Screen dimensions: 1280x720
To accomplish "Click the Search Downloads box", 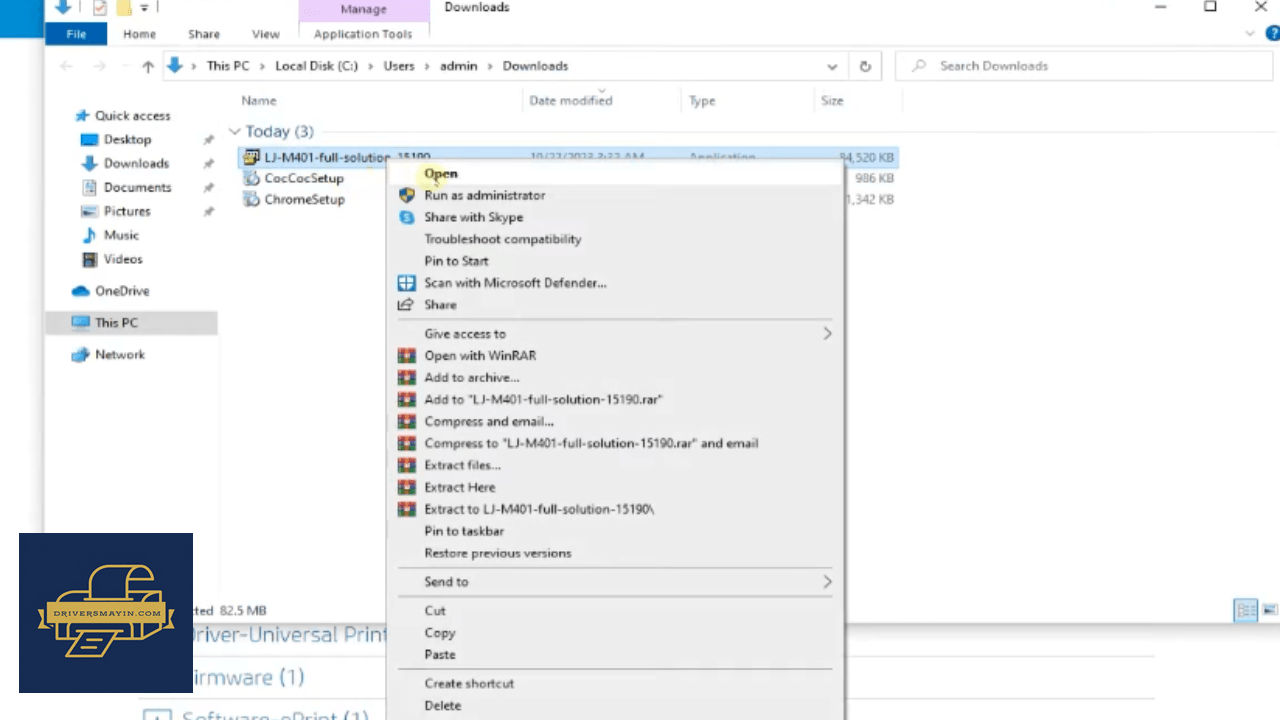I will coord(1085,66).
